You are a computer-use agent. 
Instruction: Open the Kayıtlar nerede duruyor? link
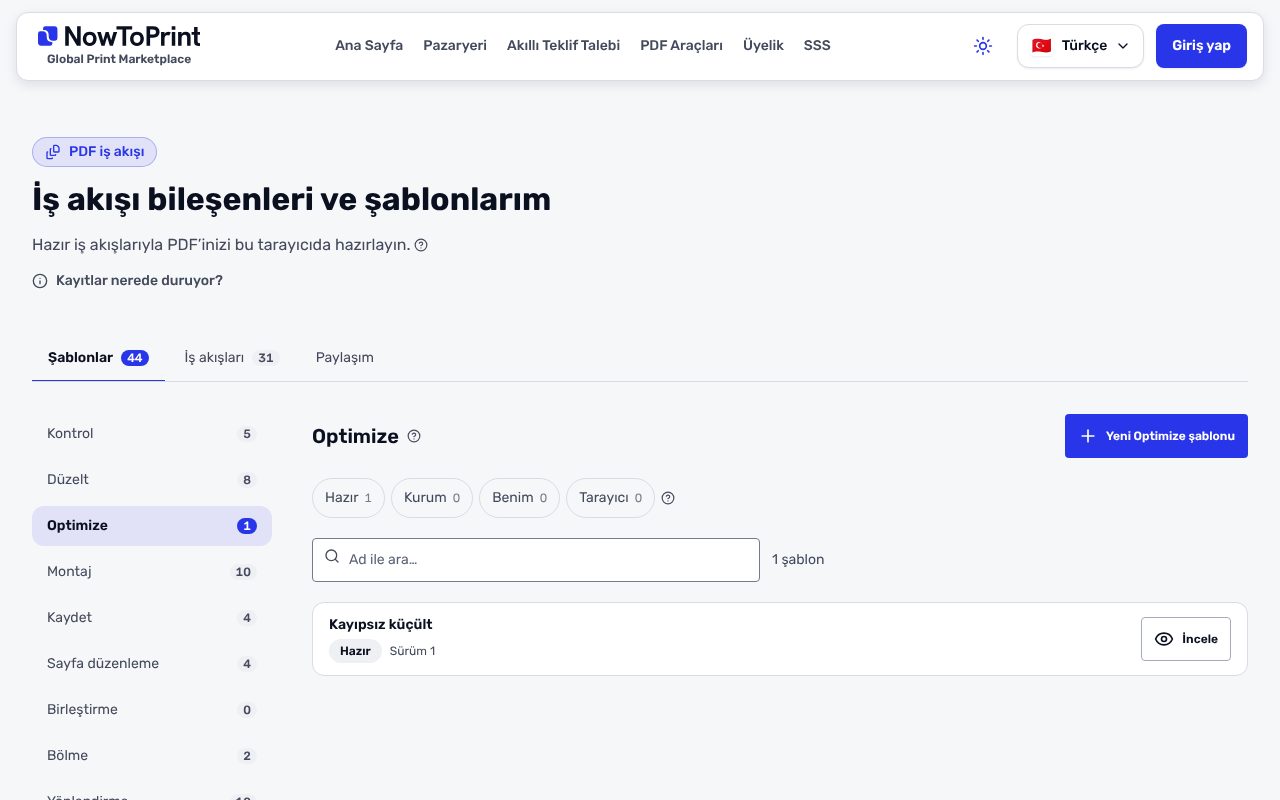(139, 280)
